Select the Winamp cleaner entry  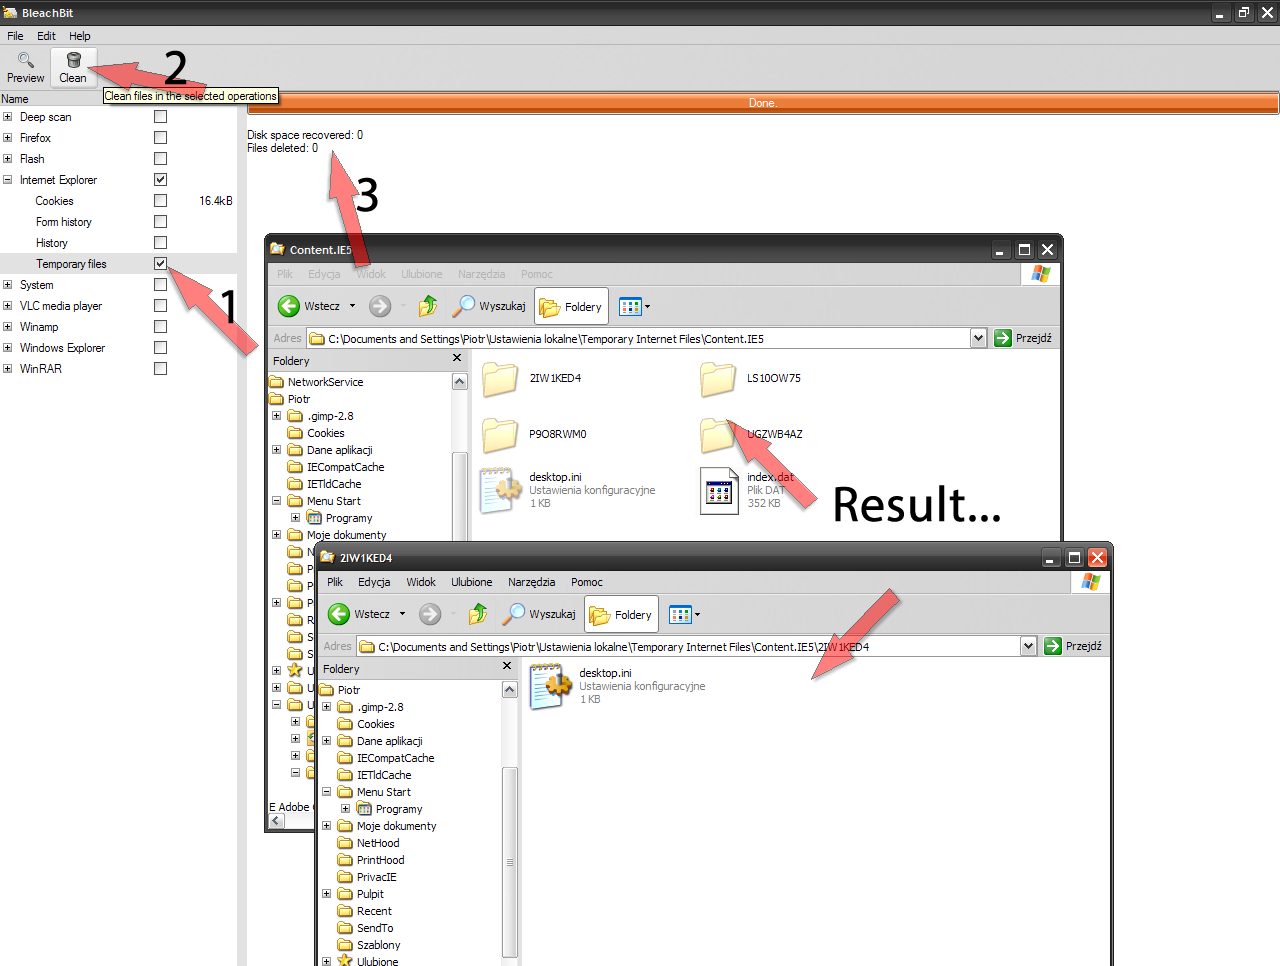coord(39,327)
